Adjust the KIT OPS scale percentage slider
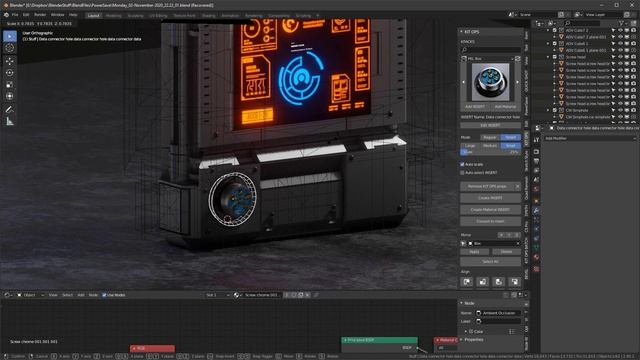This screenshot has width=640, height=360. [x=491, y=152]
